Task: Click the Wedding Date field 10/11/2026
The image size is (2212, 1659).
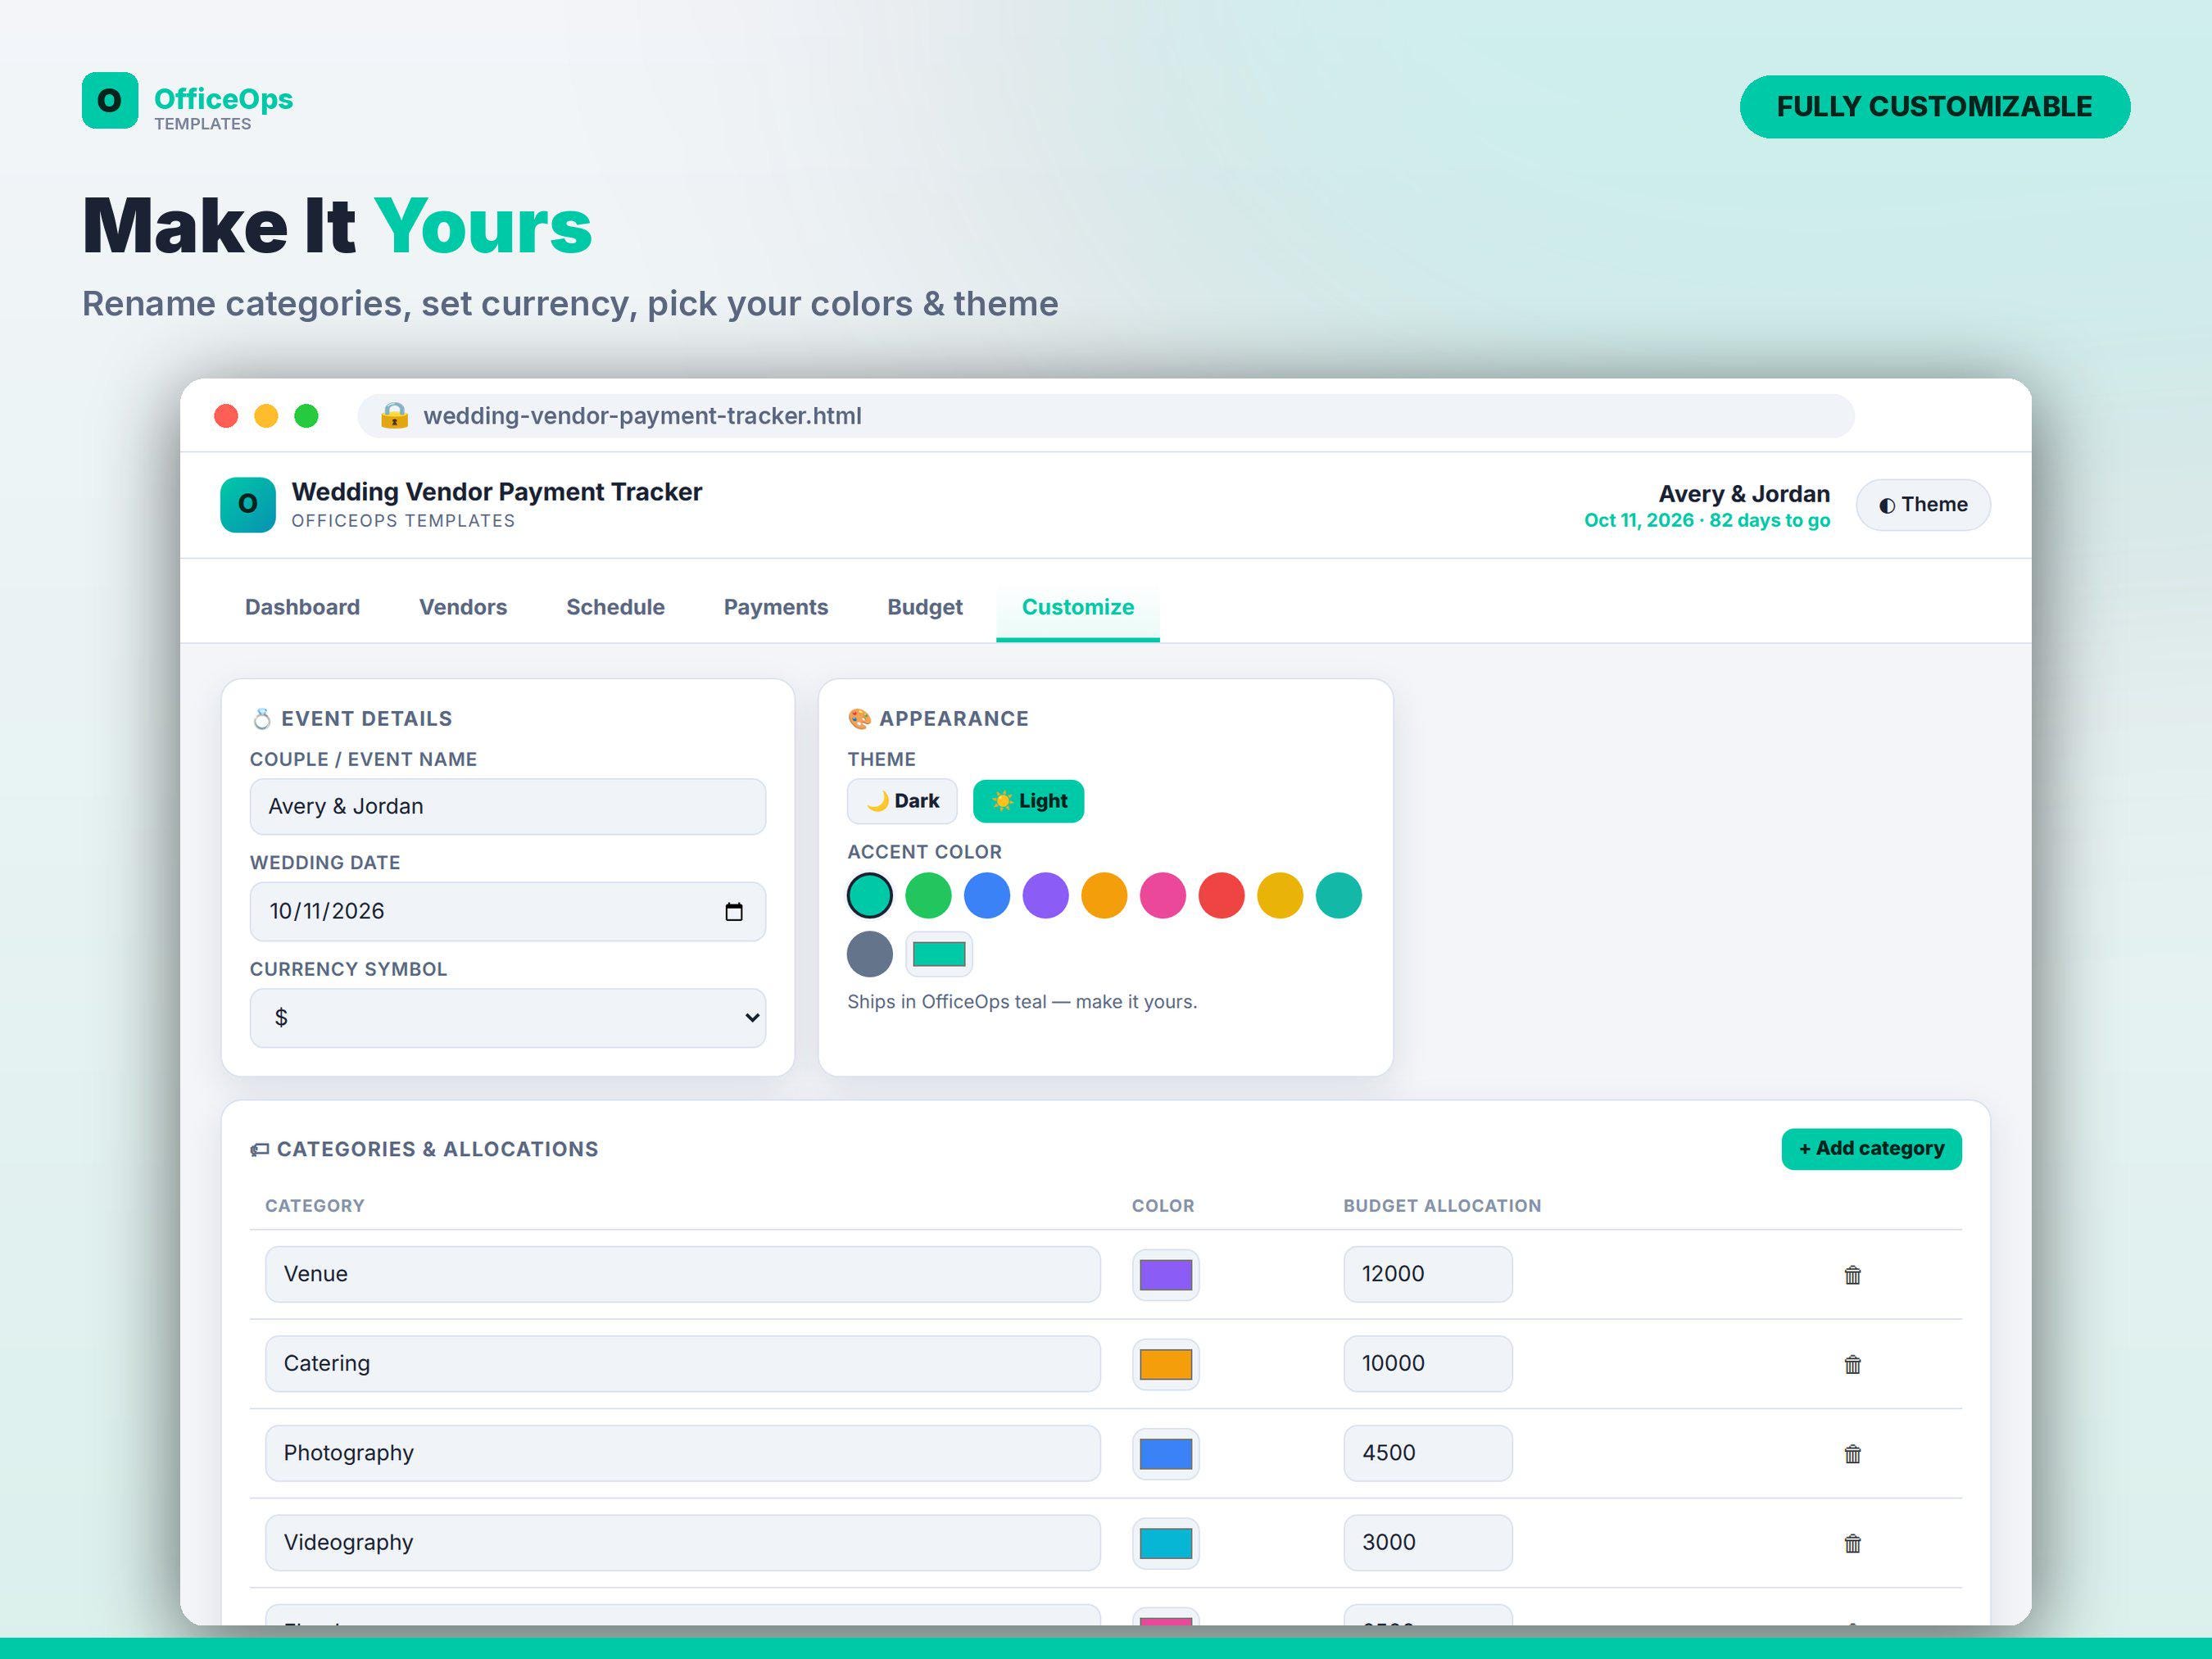Action: coord(508,911)
